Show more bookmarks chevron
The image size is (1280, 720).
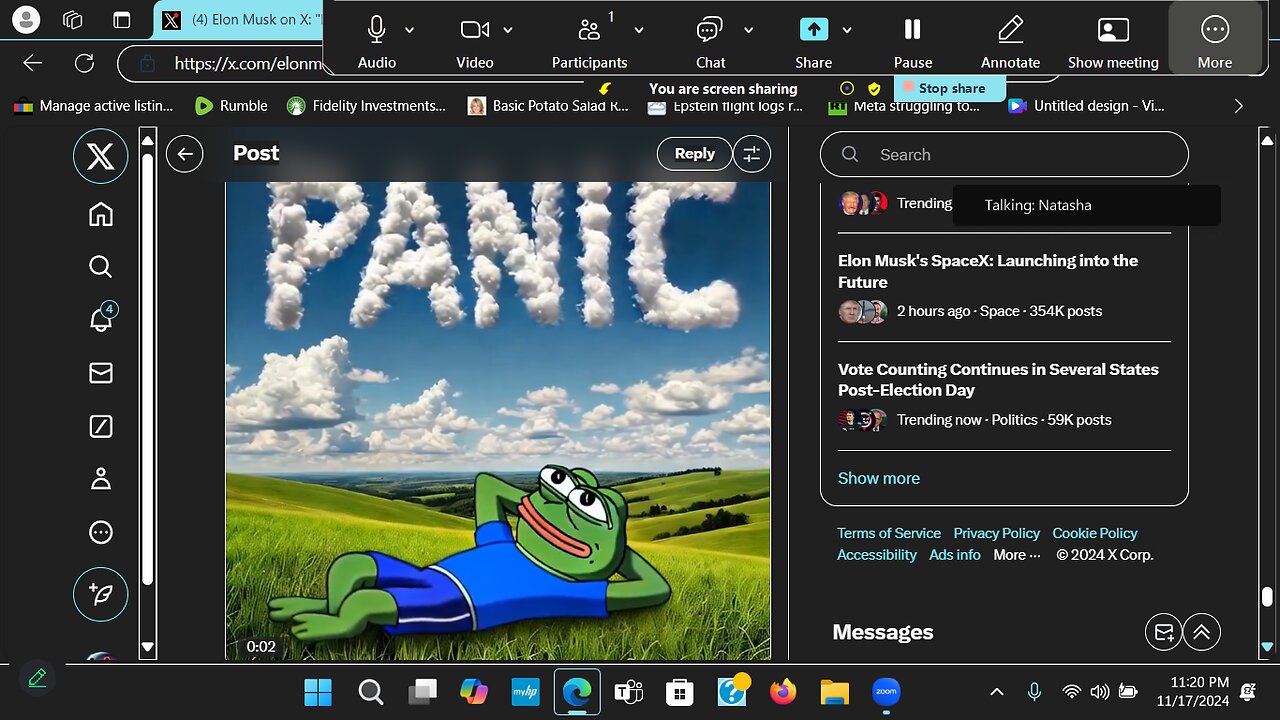pyautogui.click(x=1238, y=105)
